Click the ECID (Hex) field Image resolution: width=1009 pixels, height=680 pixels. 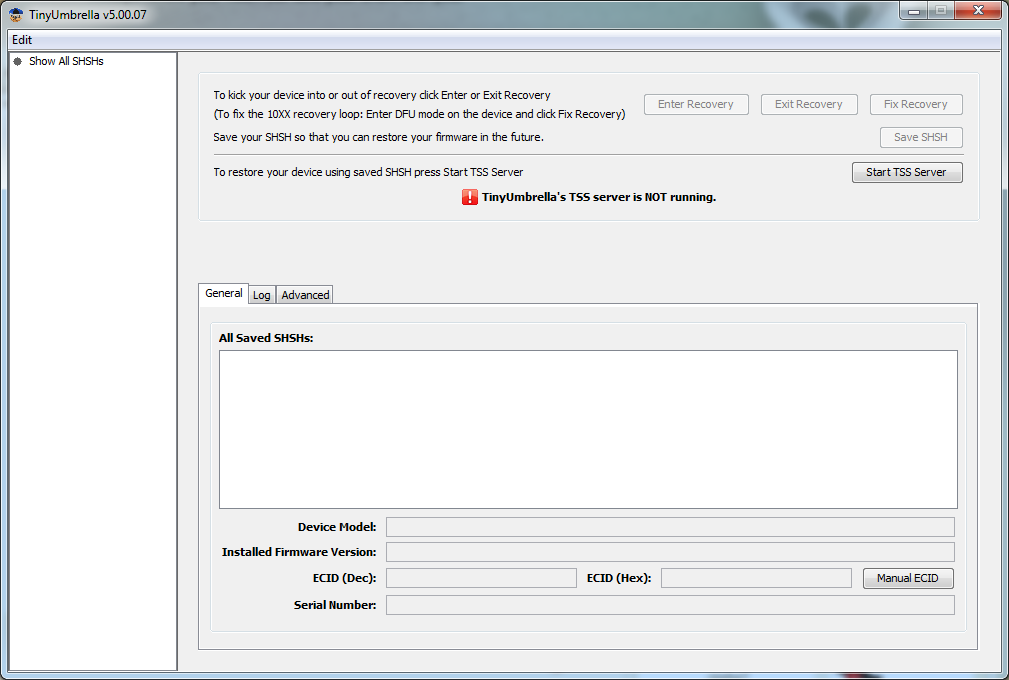(756, 578)
